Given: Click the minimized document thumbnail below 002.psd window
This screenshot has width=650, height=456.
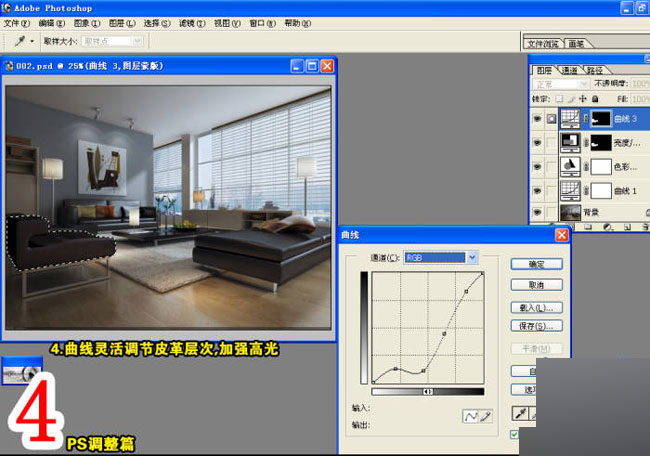Looking at the screenshot, I should click(22, 371).
